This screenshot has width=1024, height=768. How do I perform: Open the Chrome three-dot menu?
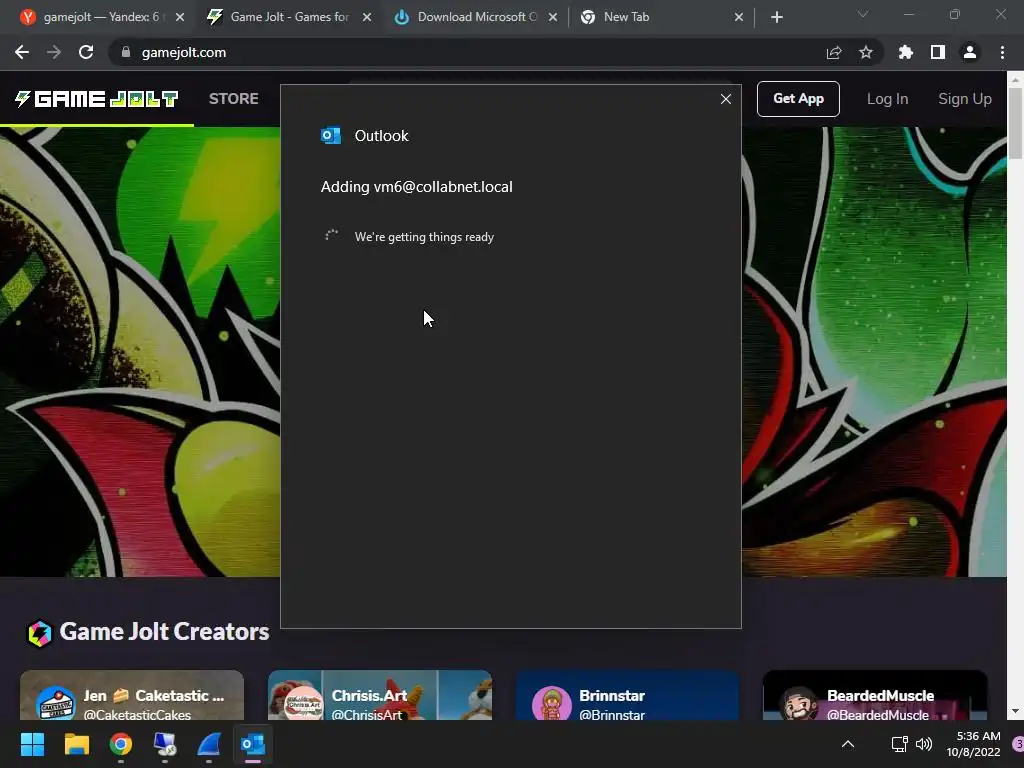(x=1002, y=52)
